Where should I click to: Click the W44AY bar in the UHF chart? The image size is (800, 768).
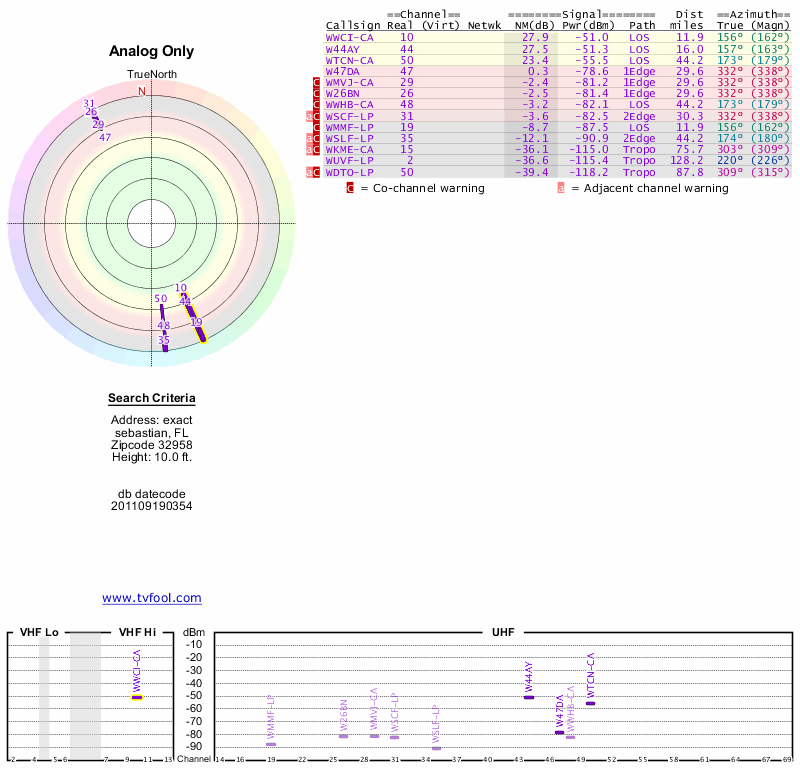[529, 697]
